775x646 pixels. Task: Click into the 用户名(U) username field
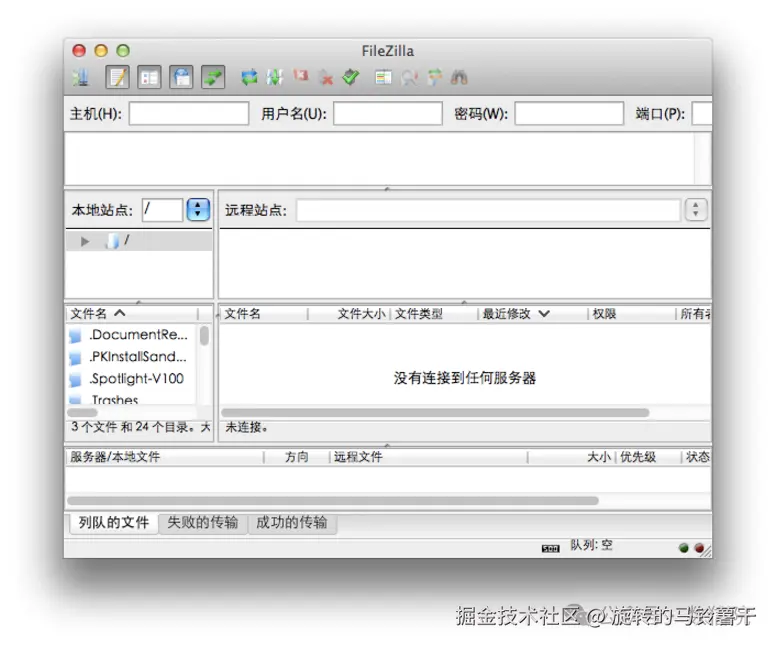click(388, 114)
